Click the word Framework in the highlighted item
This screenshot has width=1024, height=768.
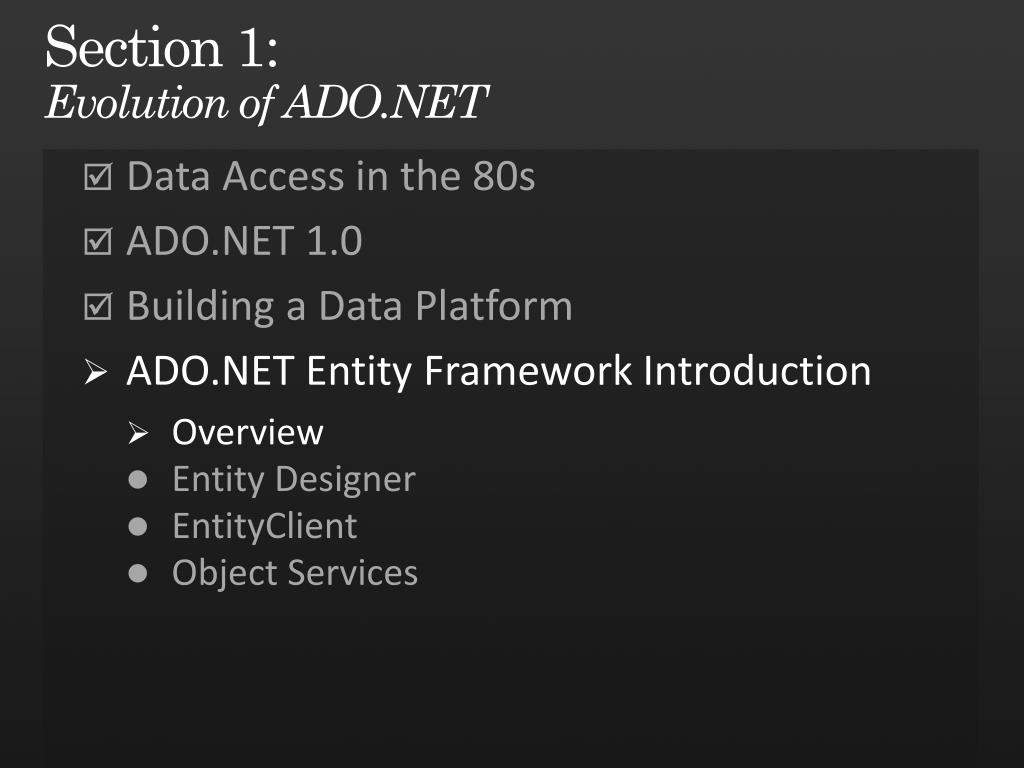click(528, 371)
